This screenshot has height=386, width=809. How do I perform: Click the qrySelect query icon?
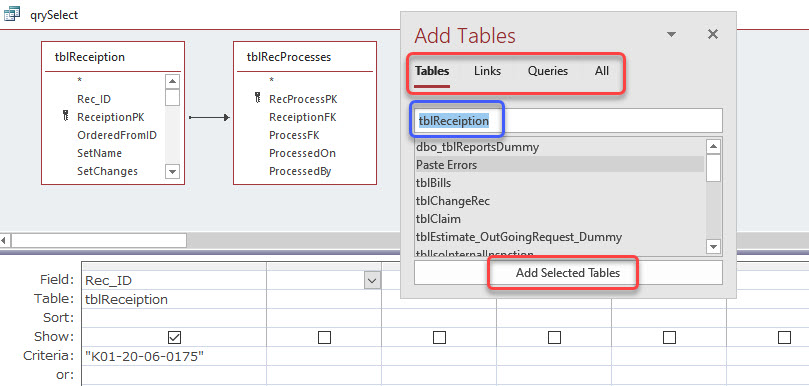(x=12, y=14)
